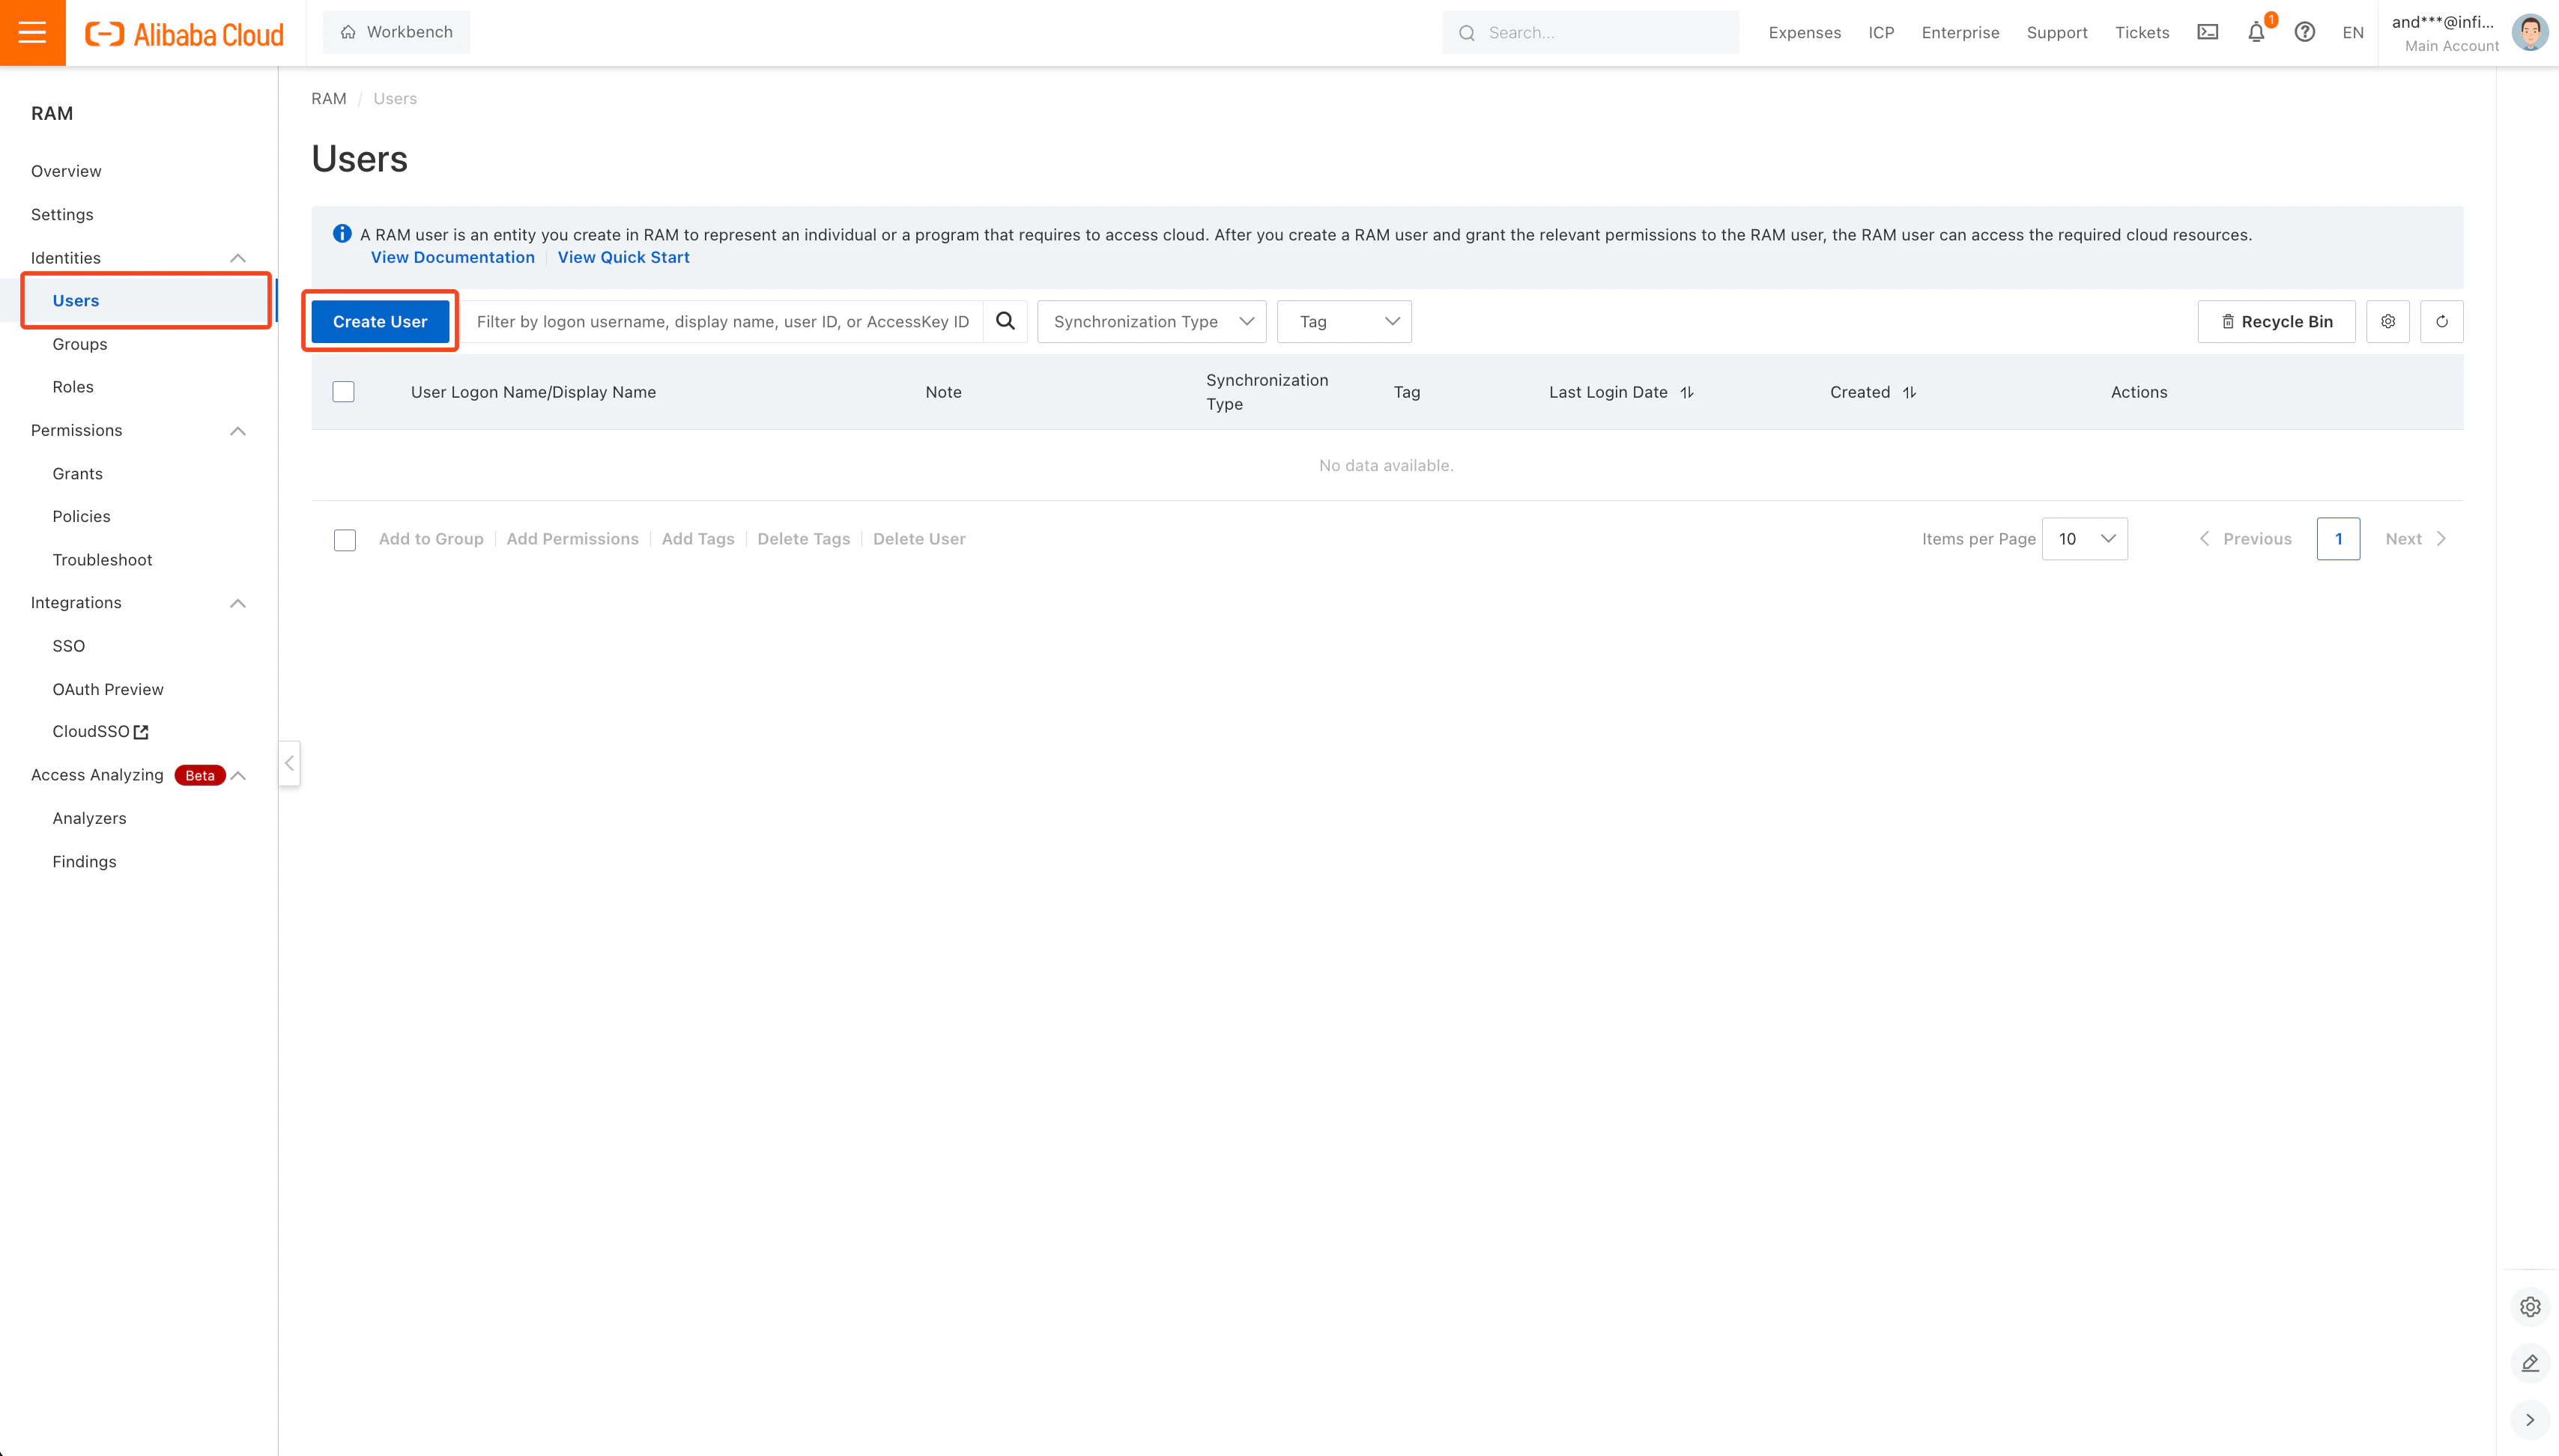
Task: Open the help question mark icon
Action: point(2305,32)
